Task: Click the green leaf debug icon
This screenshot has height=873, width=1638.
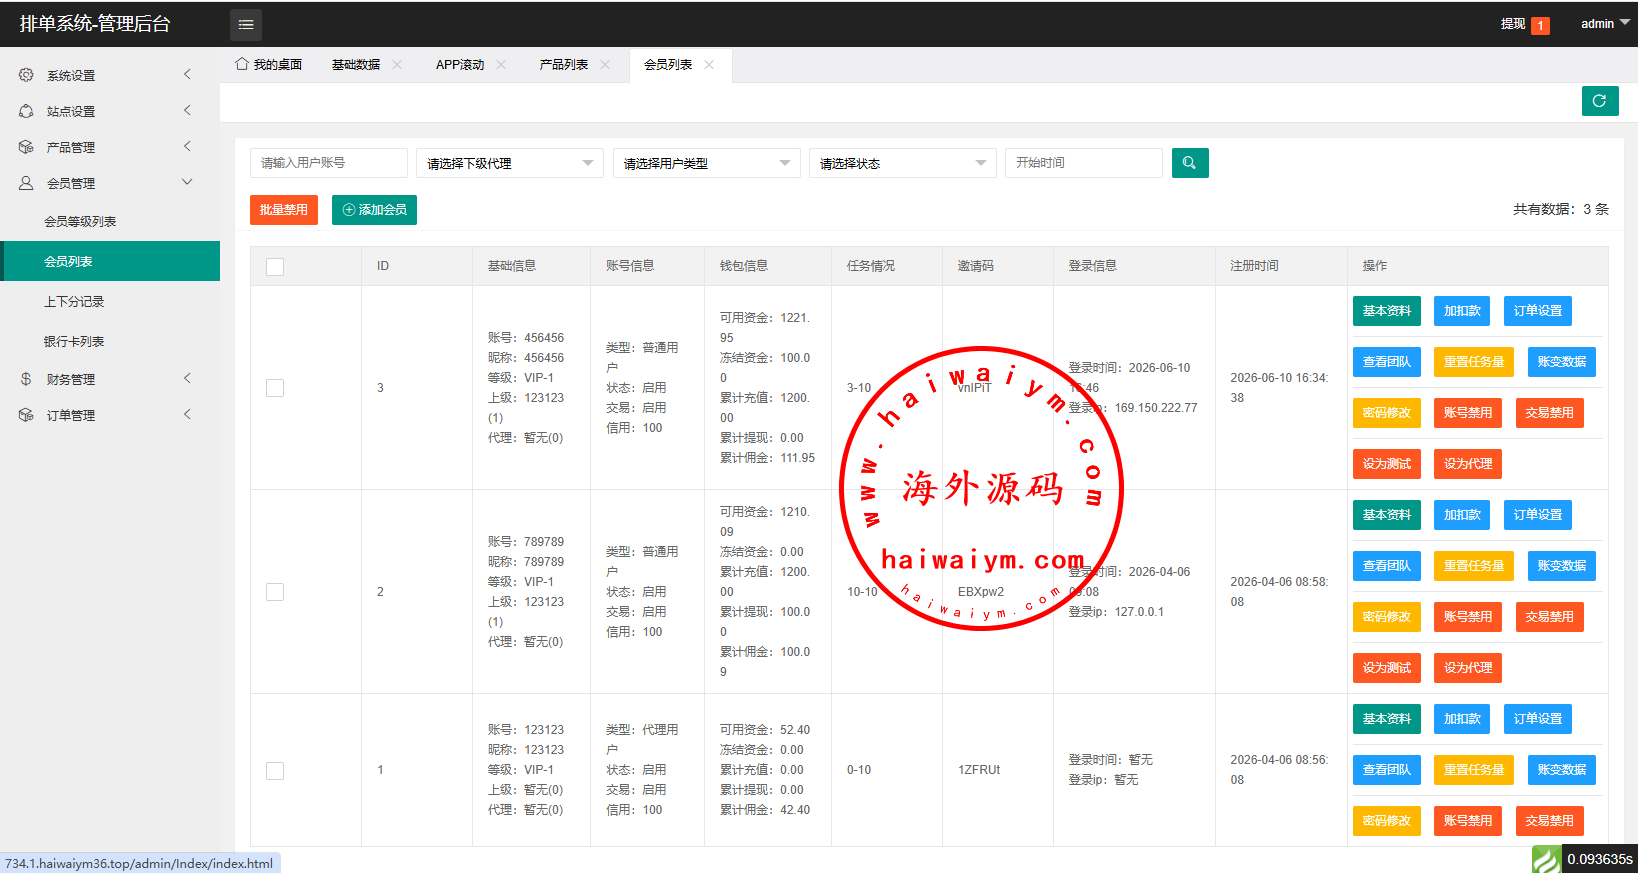Action: (x=1547, y=859)
